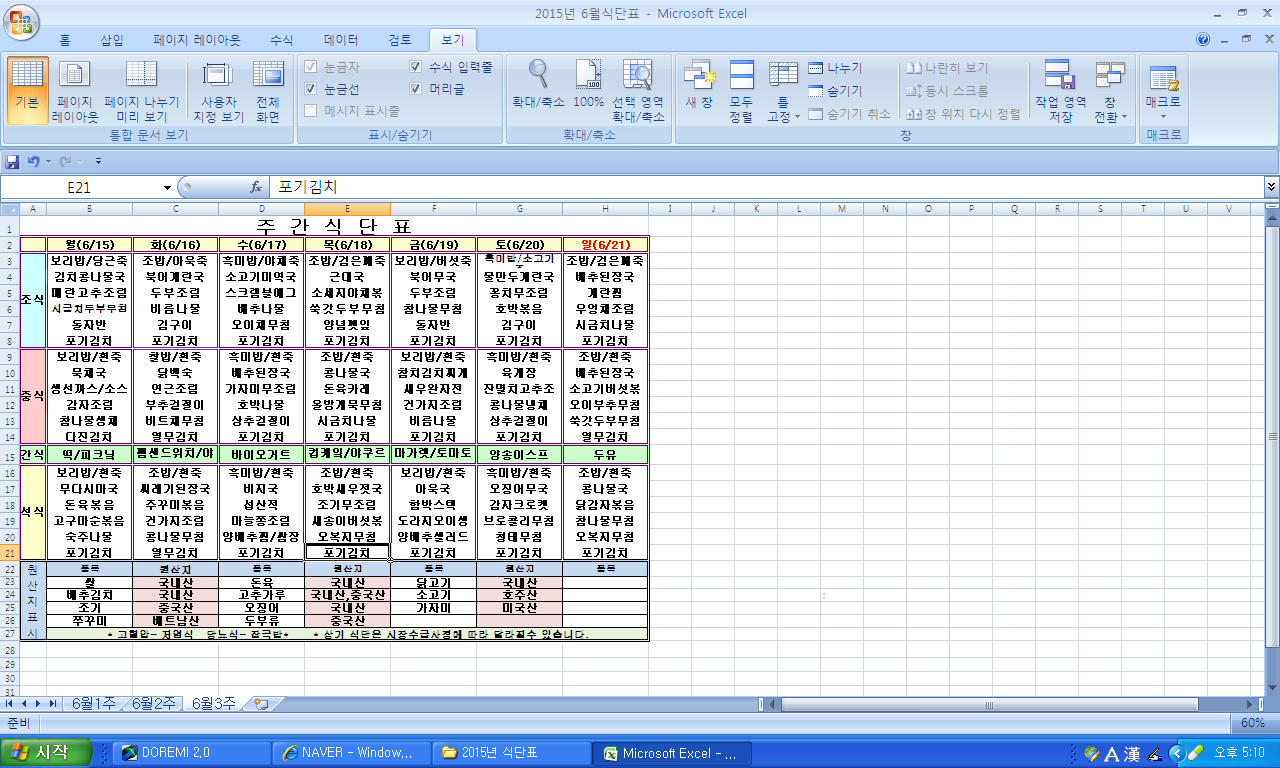Uncheck the 수식 입력줄 checkbox

pos(416,67)
